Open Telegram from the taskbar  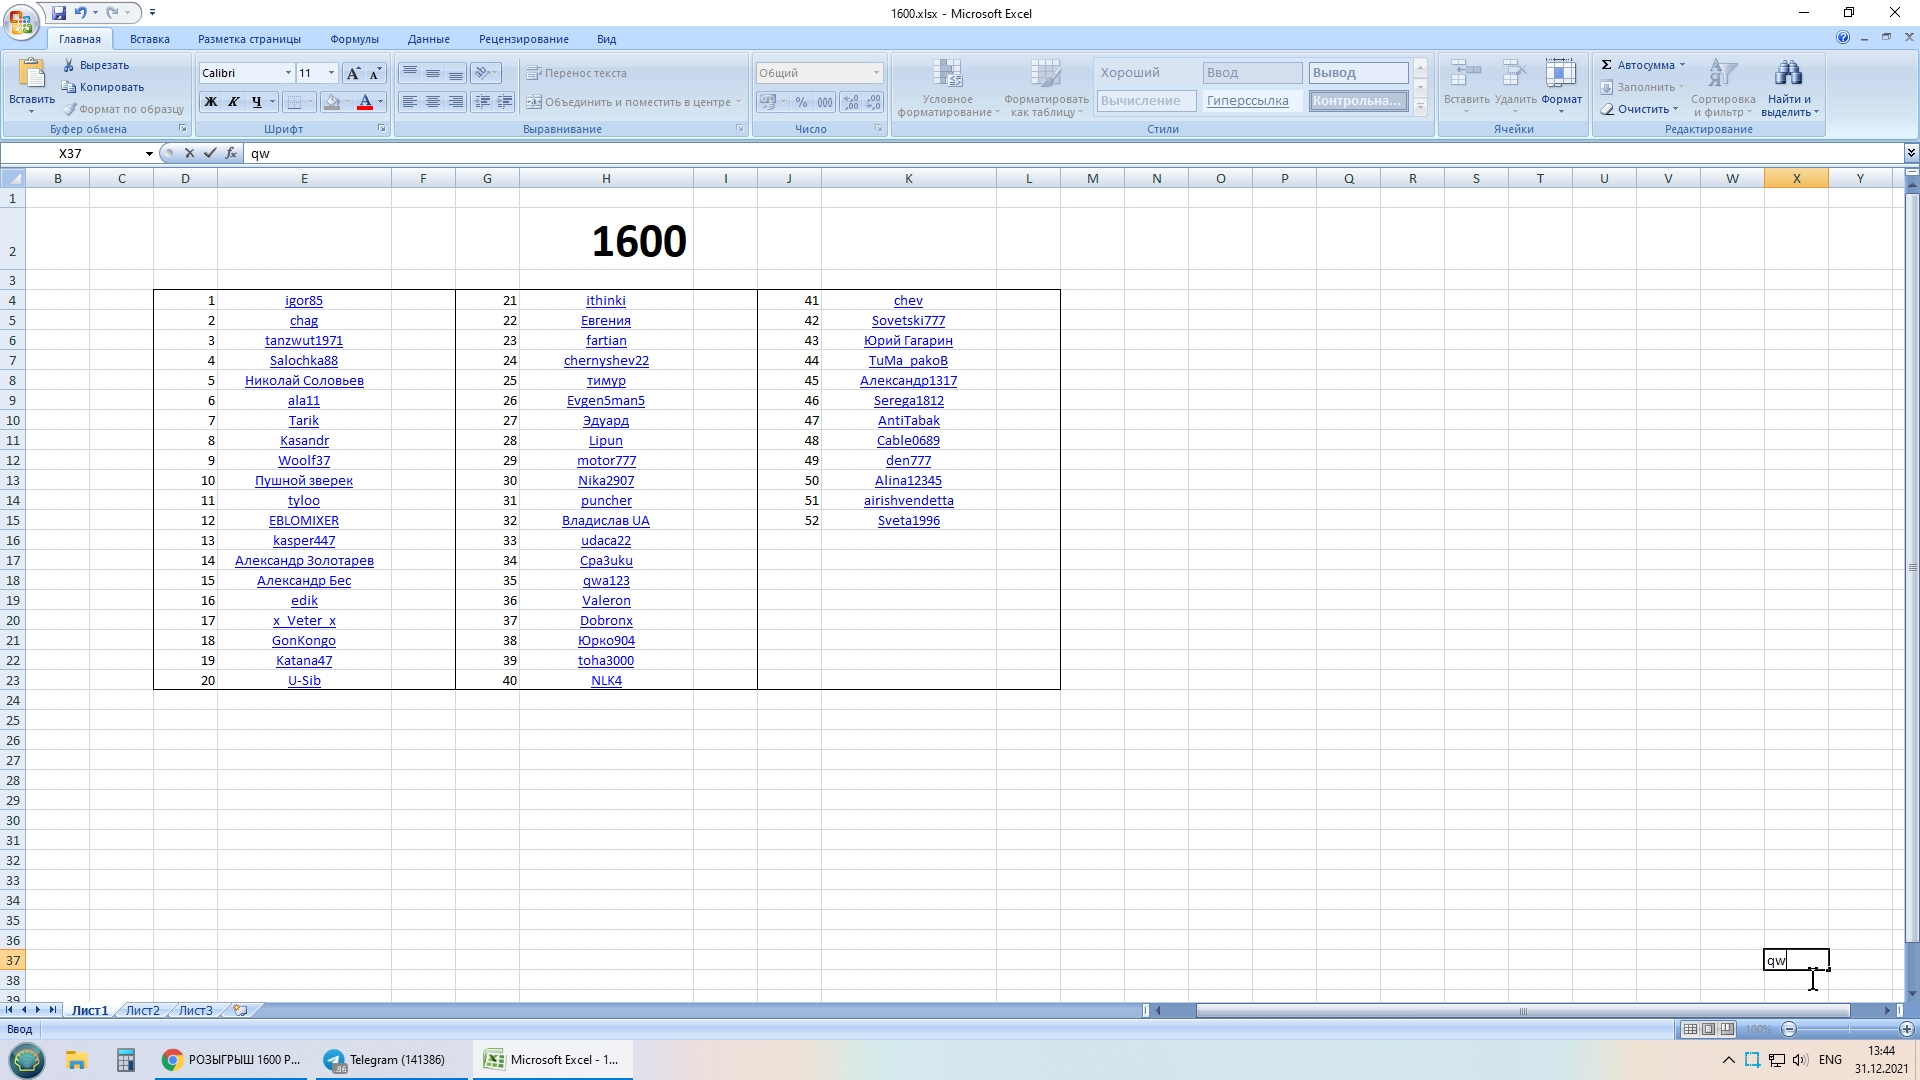385,1060
